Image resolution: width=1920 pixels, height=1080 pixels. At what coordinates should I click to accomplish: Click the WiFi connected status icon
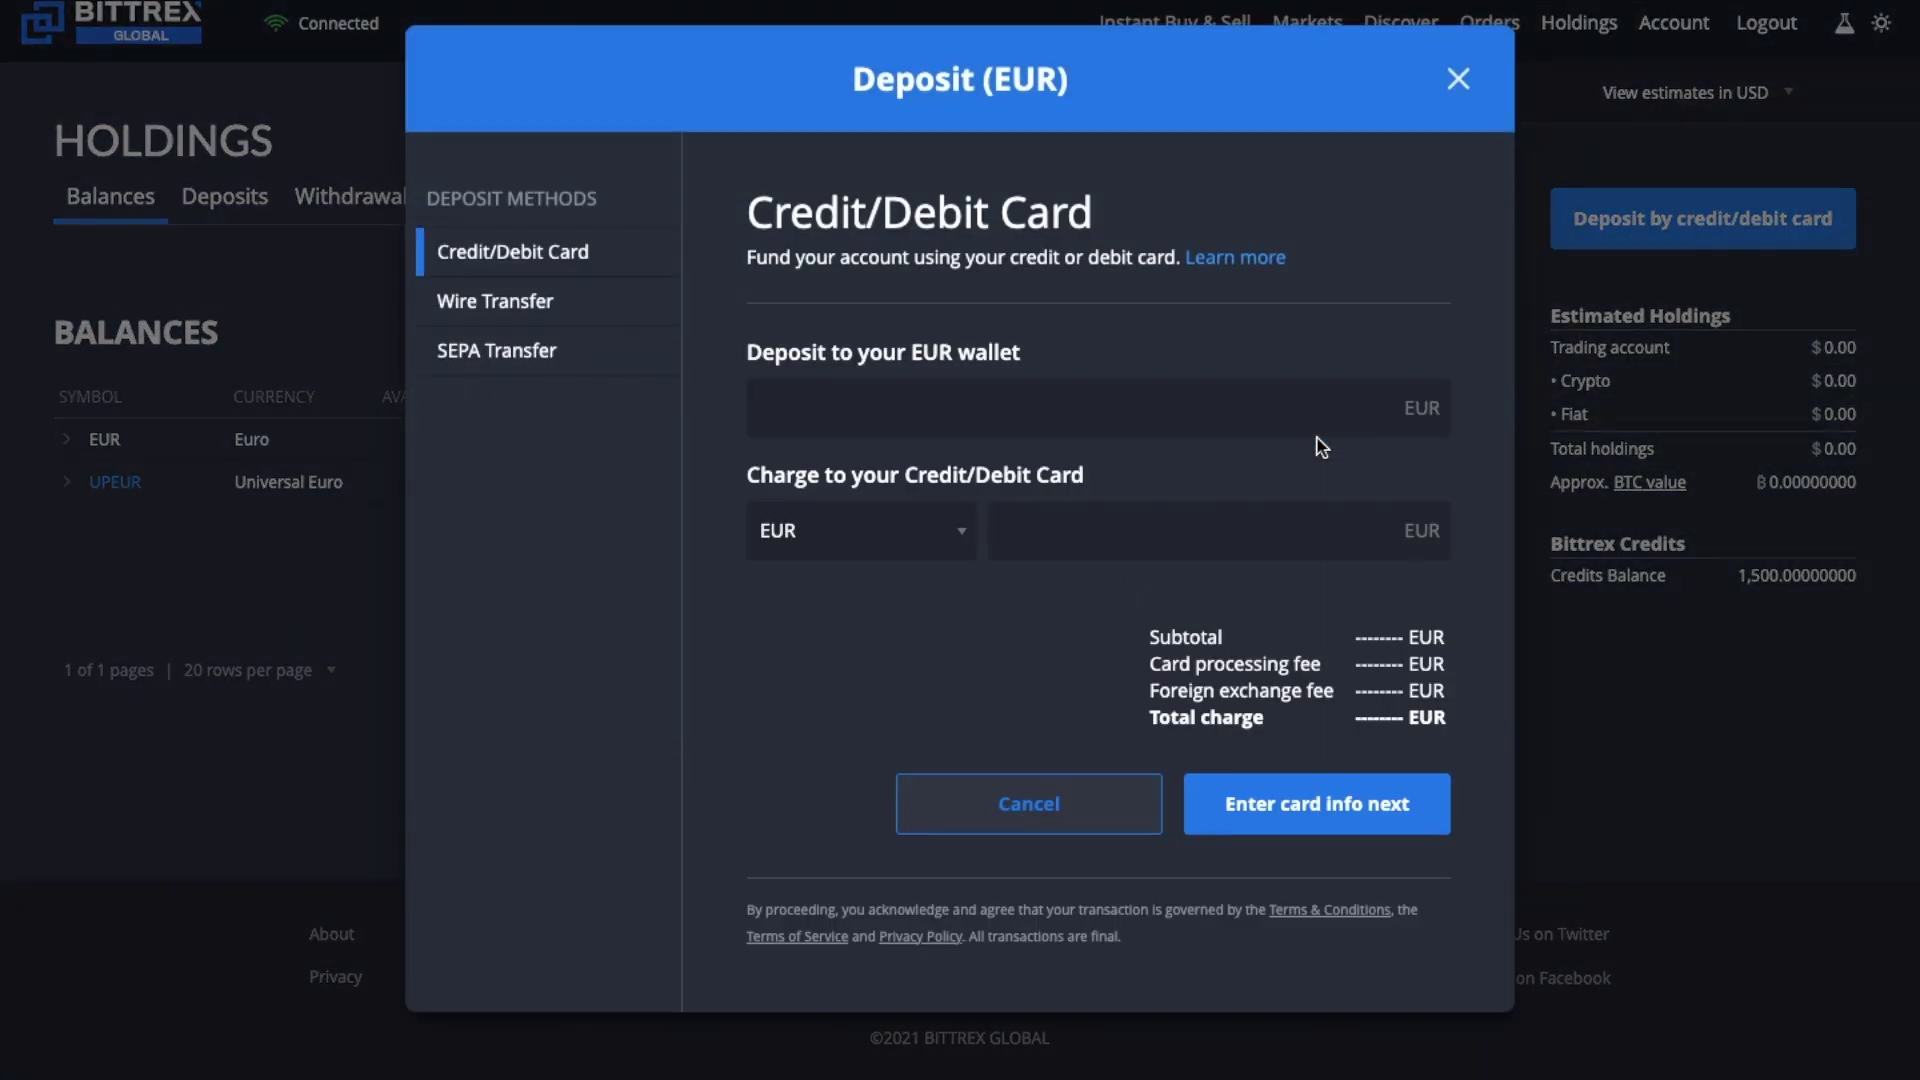click(274, 22)
